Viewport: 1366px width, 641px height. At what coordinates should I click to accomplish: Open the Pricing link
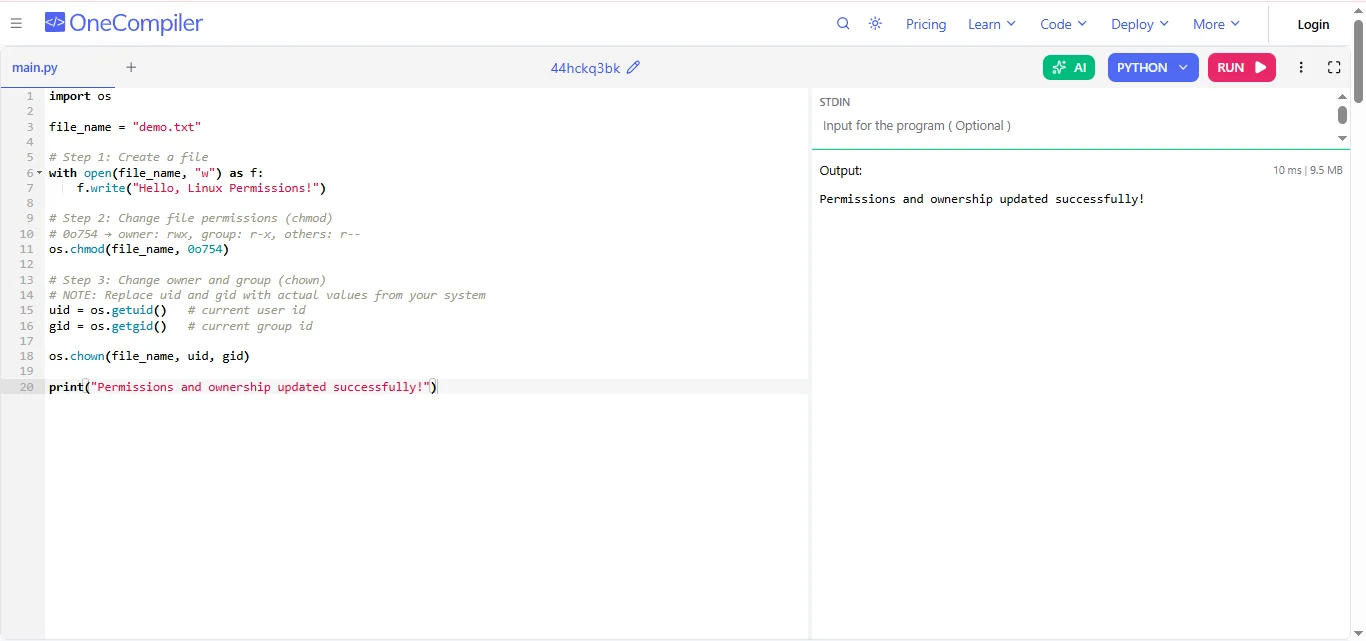click(x=926, y=24)
